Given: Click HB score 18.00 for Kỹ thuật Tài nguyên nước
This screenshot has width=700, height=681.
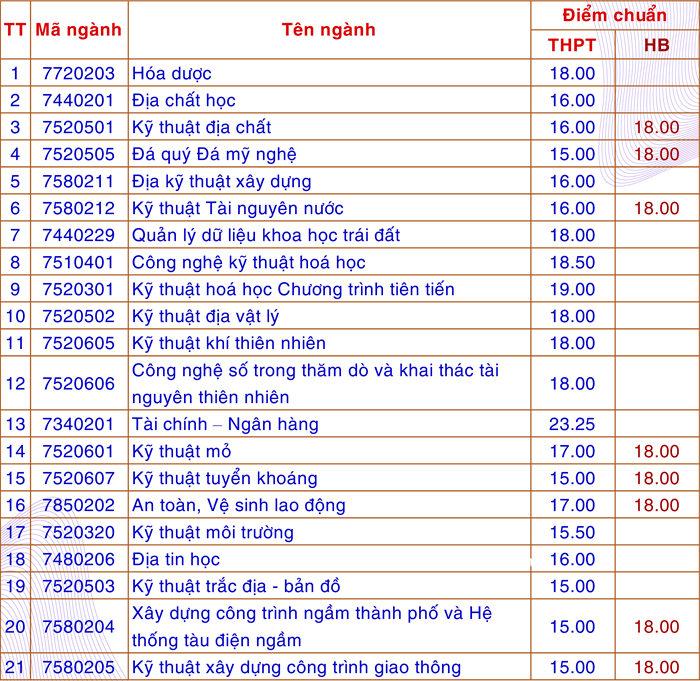Looking at the screenshot, I should coord(657,209).
